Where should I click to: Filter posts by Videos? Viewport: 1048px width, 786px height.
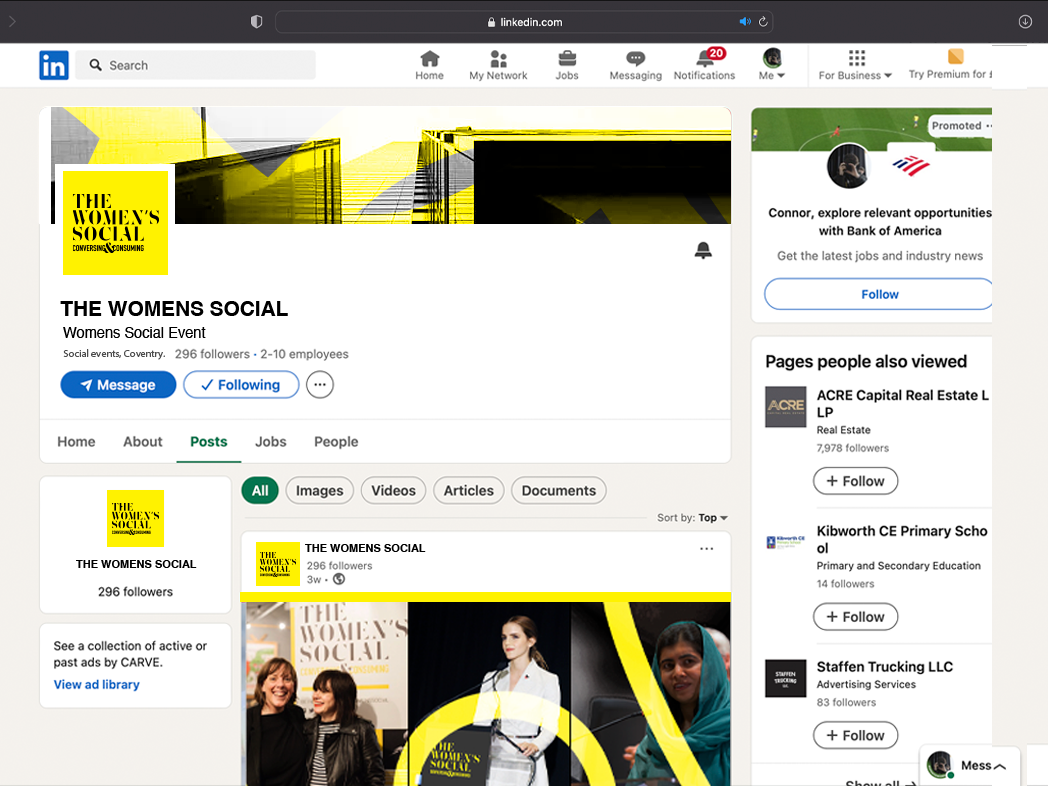click(x=393, y=491)
